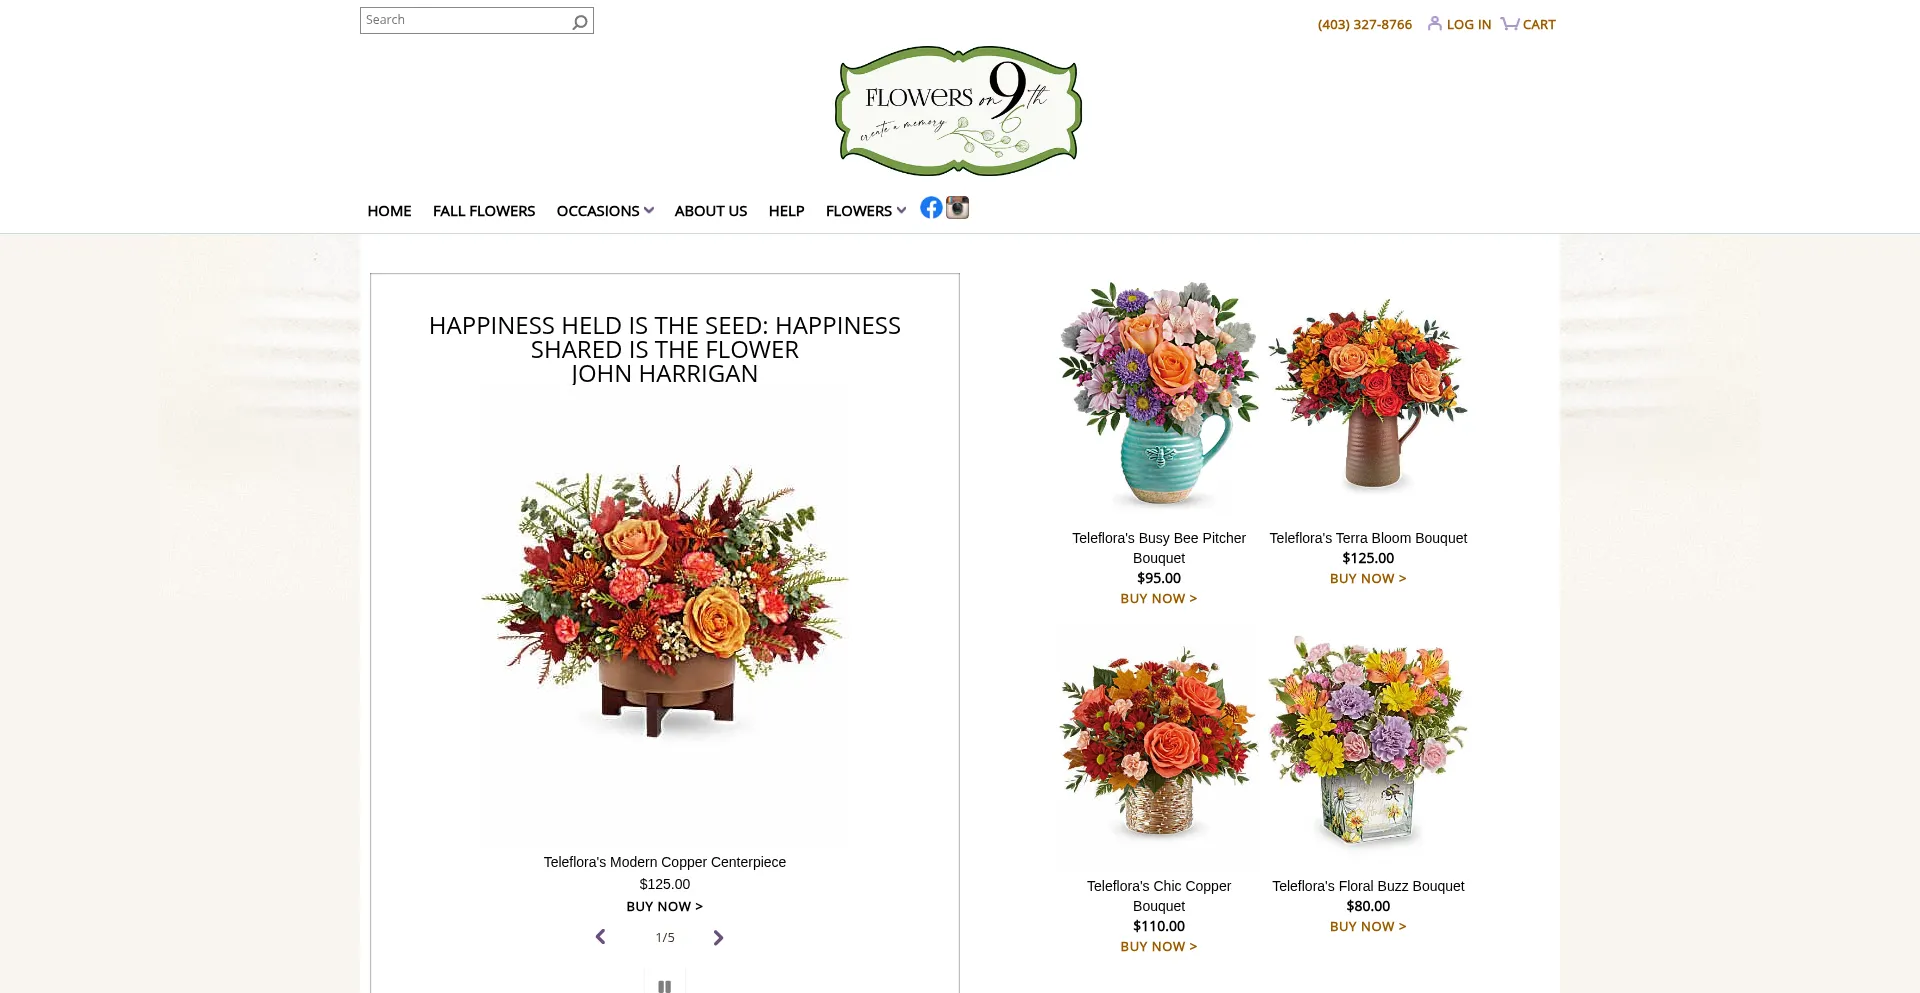Image resolution: width=1920 pixels, height=993 pixels.
Task: Open the Instagram icon link
Action: 958,207
